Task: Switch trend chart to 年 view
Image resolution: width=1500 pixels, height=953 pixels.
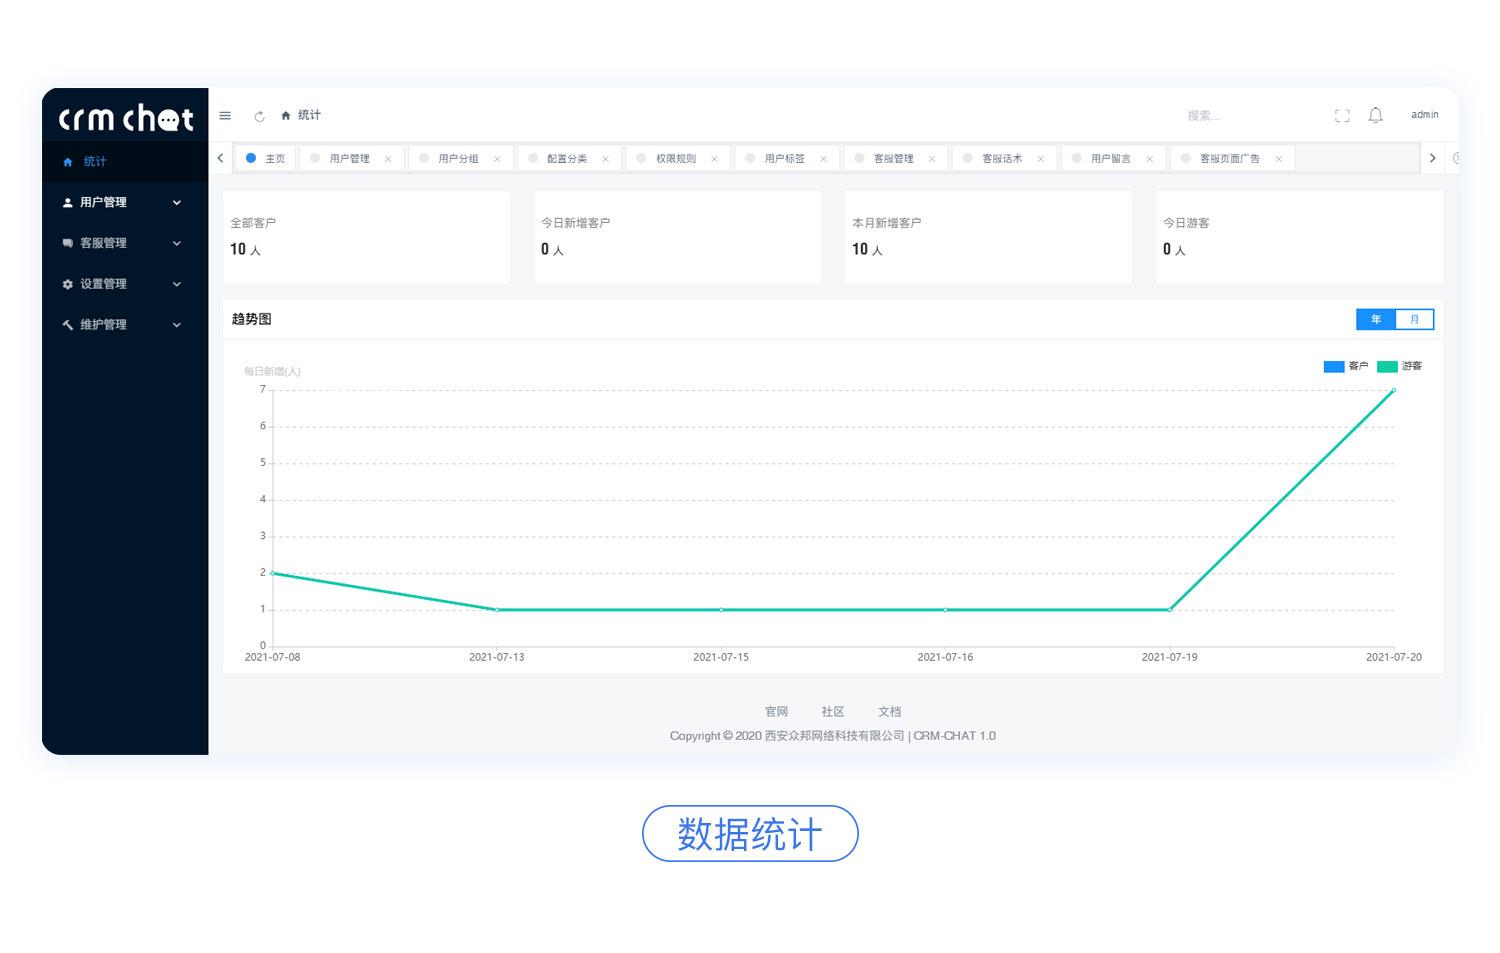Action: [1376, 319]
